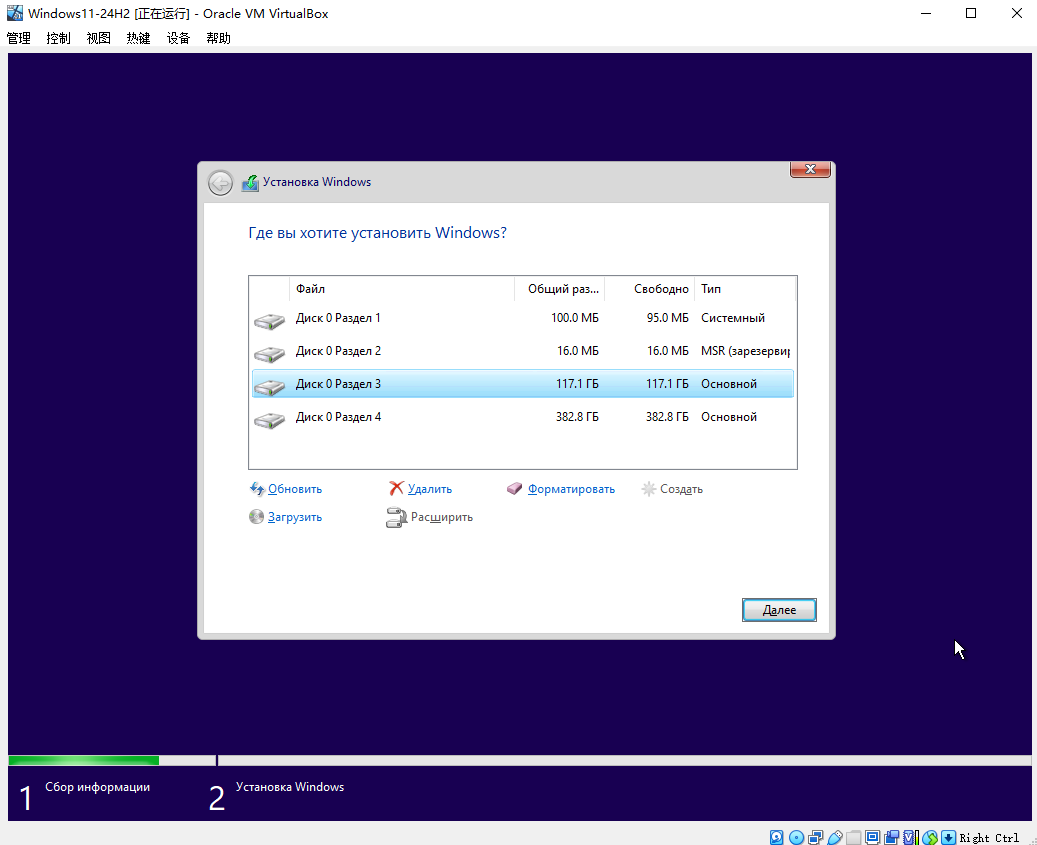Click the drive icon for Диск 0 Раздел 2
The width and height of the screenshot is (1037, 845).
coord(269,354)
